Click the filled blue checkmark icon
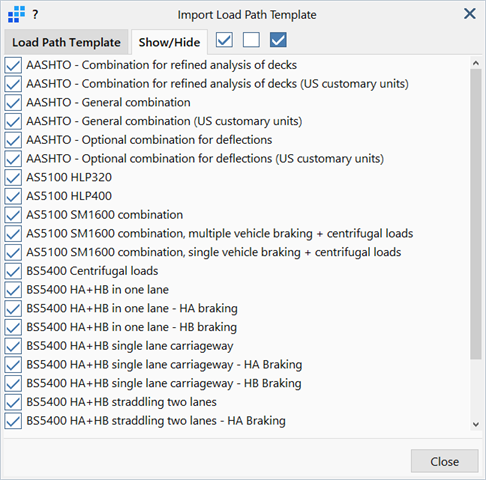The height and width of the screenshot is (480, 486). pyautogui.click(x=278, y=40)
